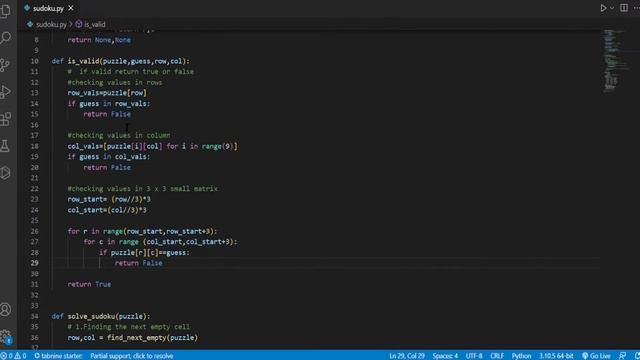Click 'def solve_sudoku(puzzle):' on line 34
The image size is (640, 360).
[101, 316]
